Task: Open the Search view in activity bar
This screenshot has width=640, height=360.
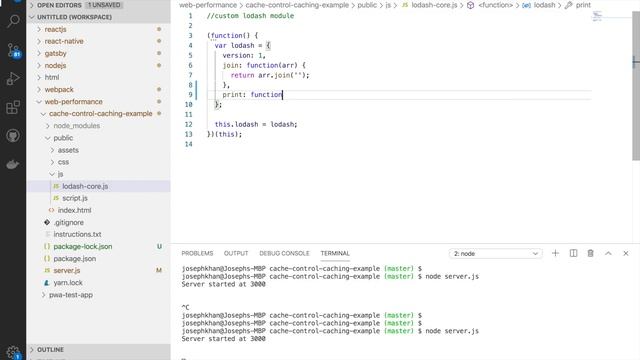Action: click(x=13, y=21)
